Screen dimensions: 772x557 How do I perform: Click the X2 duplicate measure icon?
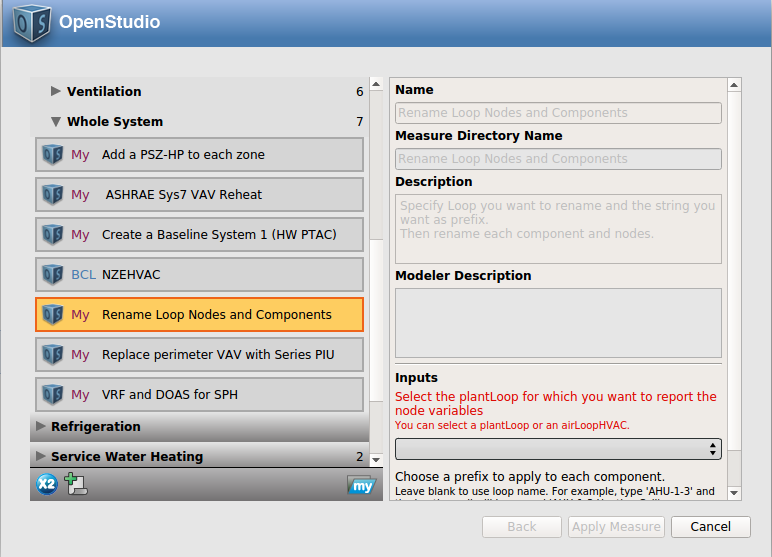point(47,484)
